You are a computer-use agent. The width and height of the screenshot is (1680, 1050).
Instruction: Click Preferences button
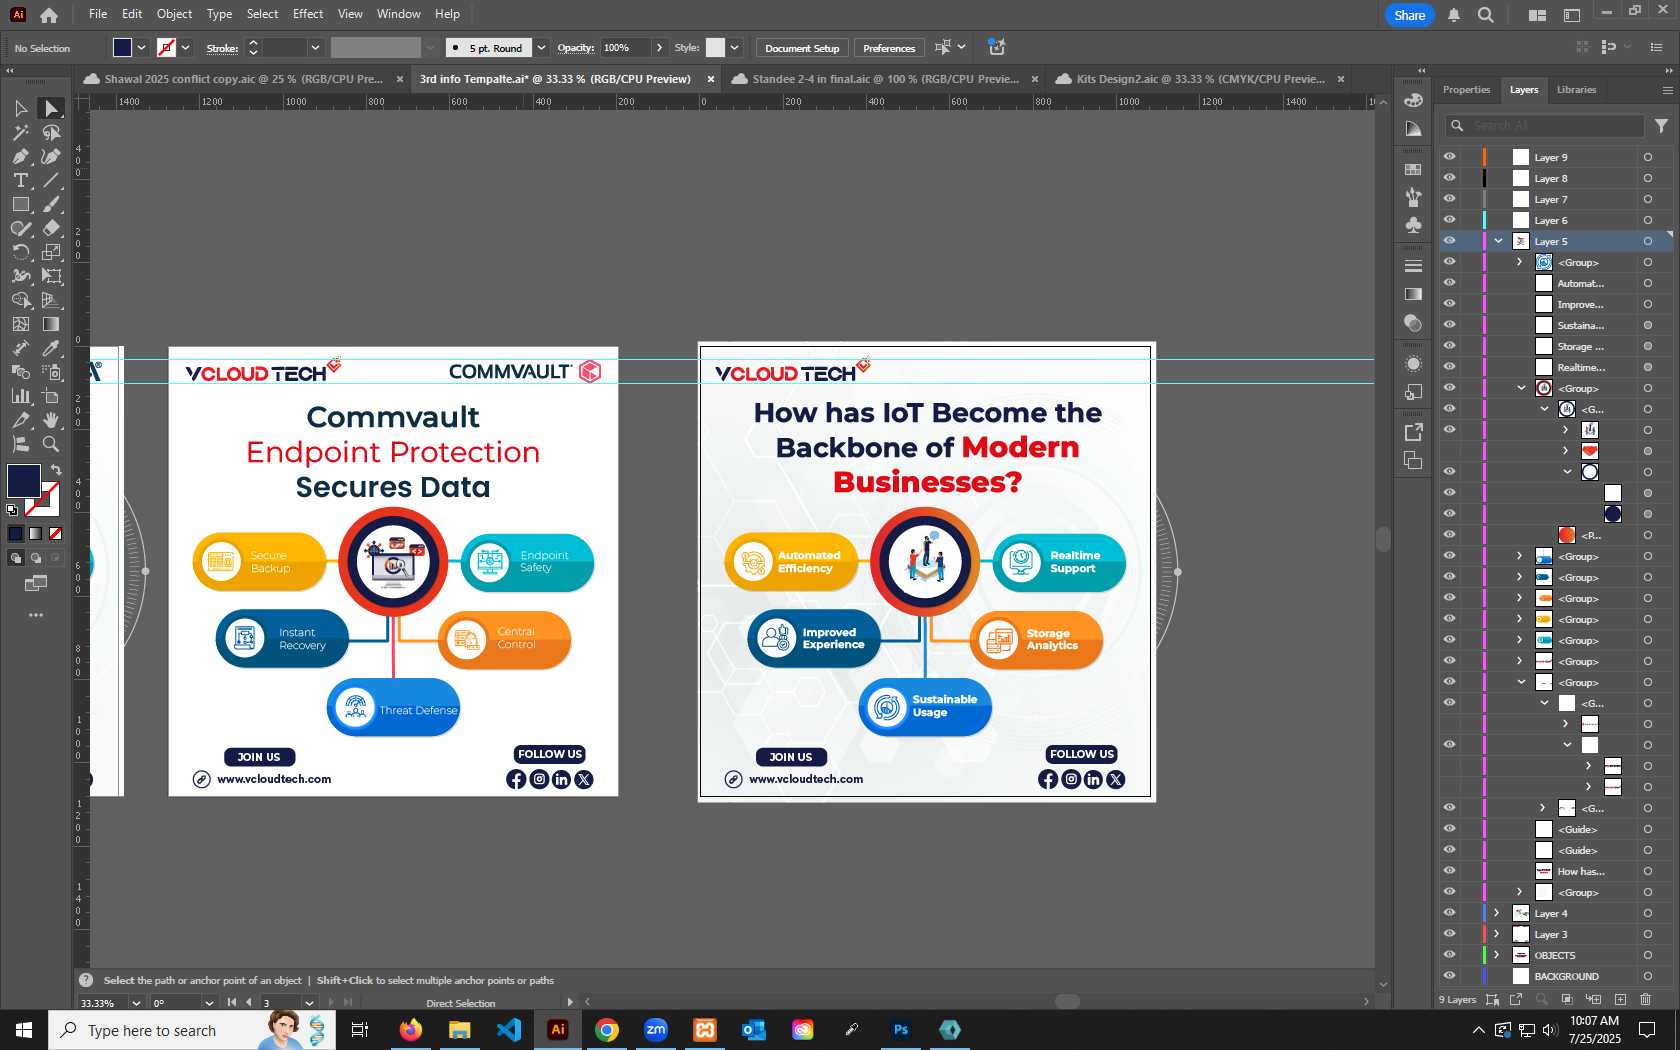[x=889, y=48]
